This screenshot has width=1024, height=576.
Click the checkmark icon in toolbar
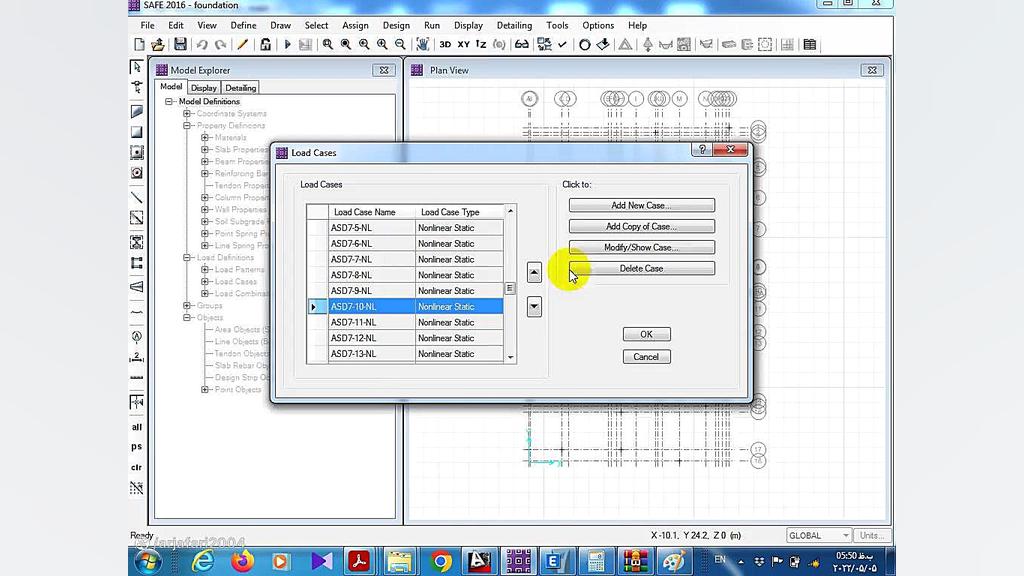[562, 44]
